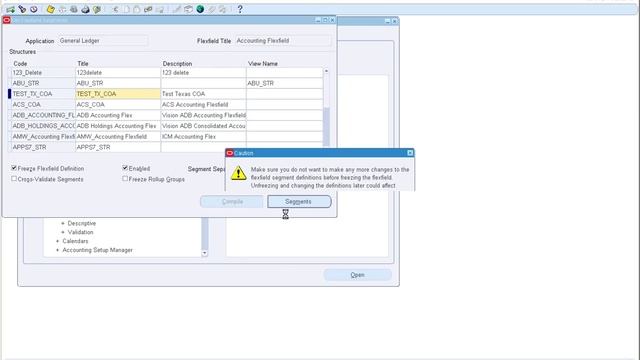Click the Translations globe icon
This screenshot has width=640, height=360.
[200, 9]
